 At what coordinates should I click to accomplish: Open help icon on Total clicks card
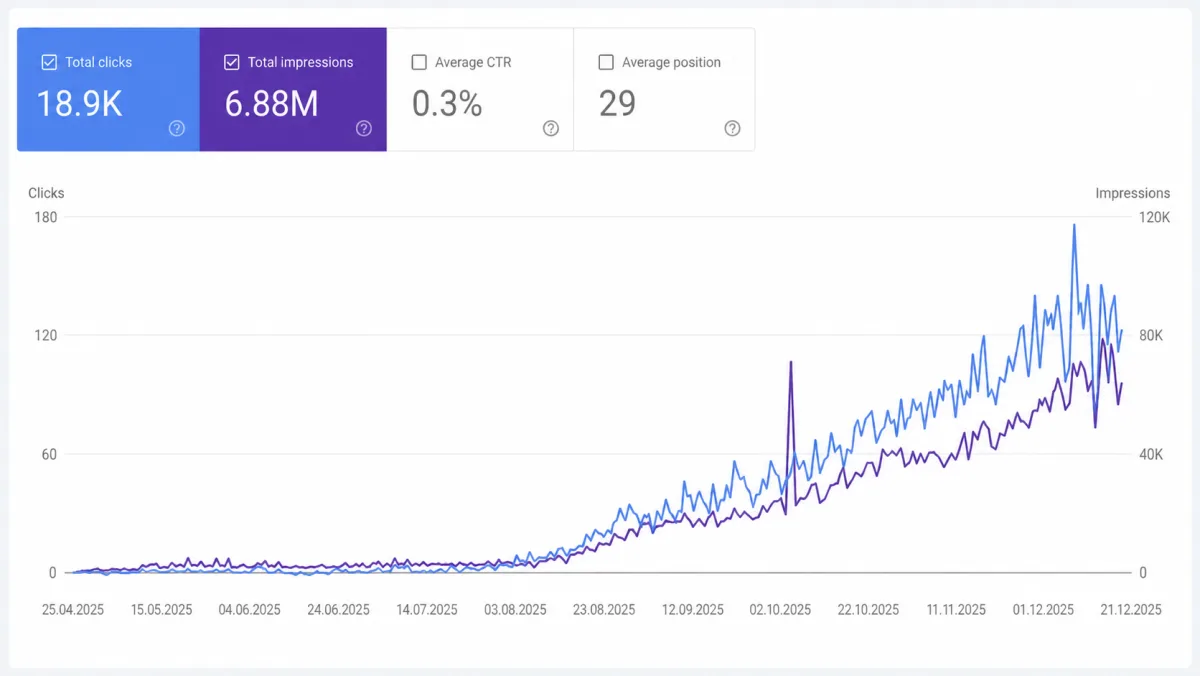tap(177, 128)
